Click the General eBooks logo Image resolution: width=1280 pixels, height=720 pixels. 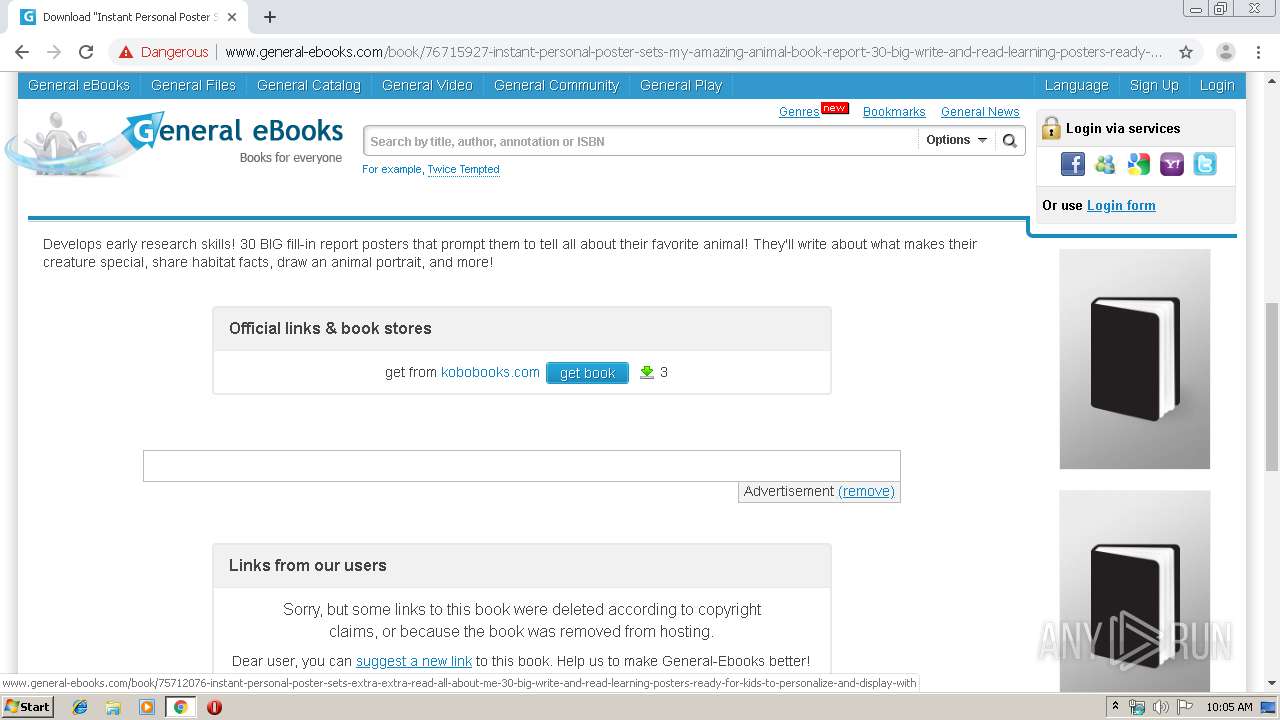pyautogui.click(x=175, y=143)
